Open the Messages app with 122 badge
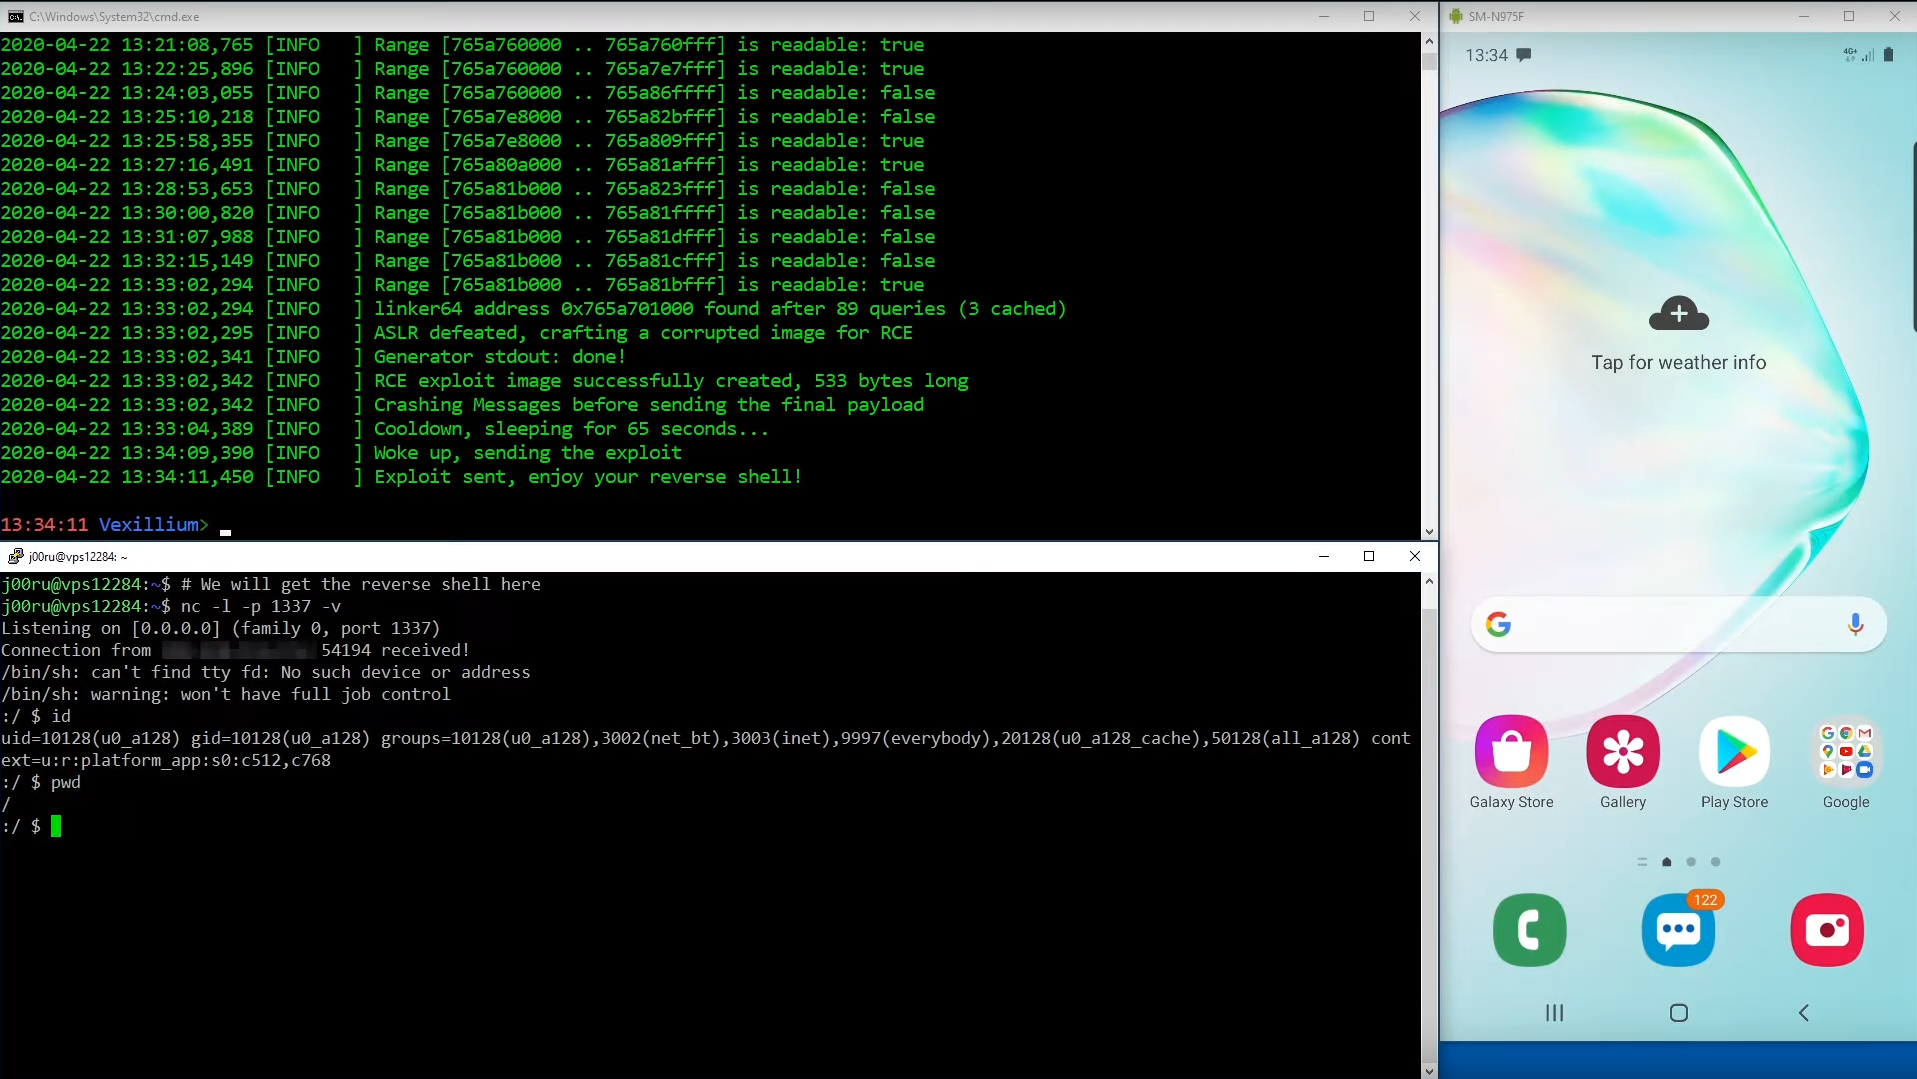This screenshot has height=1079, width=1917. coord(1678,930)
